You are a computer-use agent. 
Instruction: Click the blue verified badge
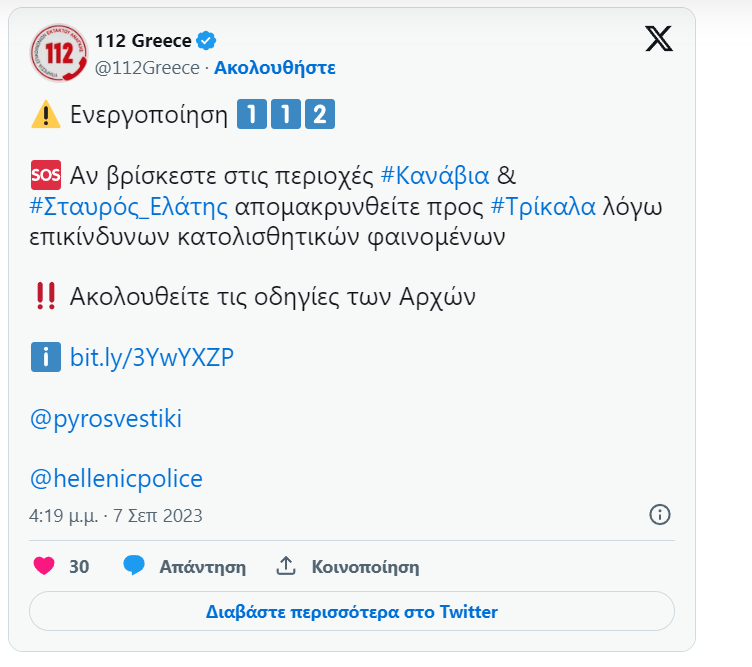(207, 41)
